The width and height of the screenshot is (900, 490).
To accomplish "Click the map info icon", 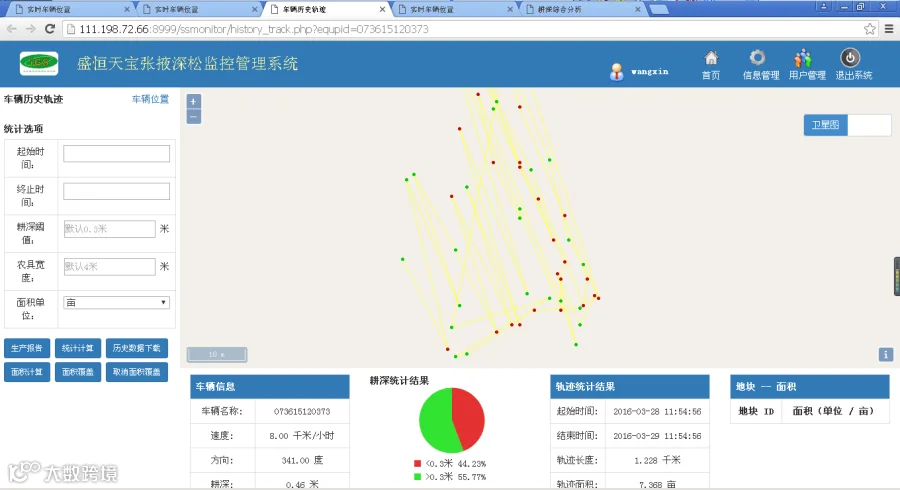I will click(886, 355).
